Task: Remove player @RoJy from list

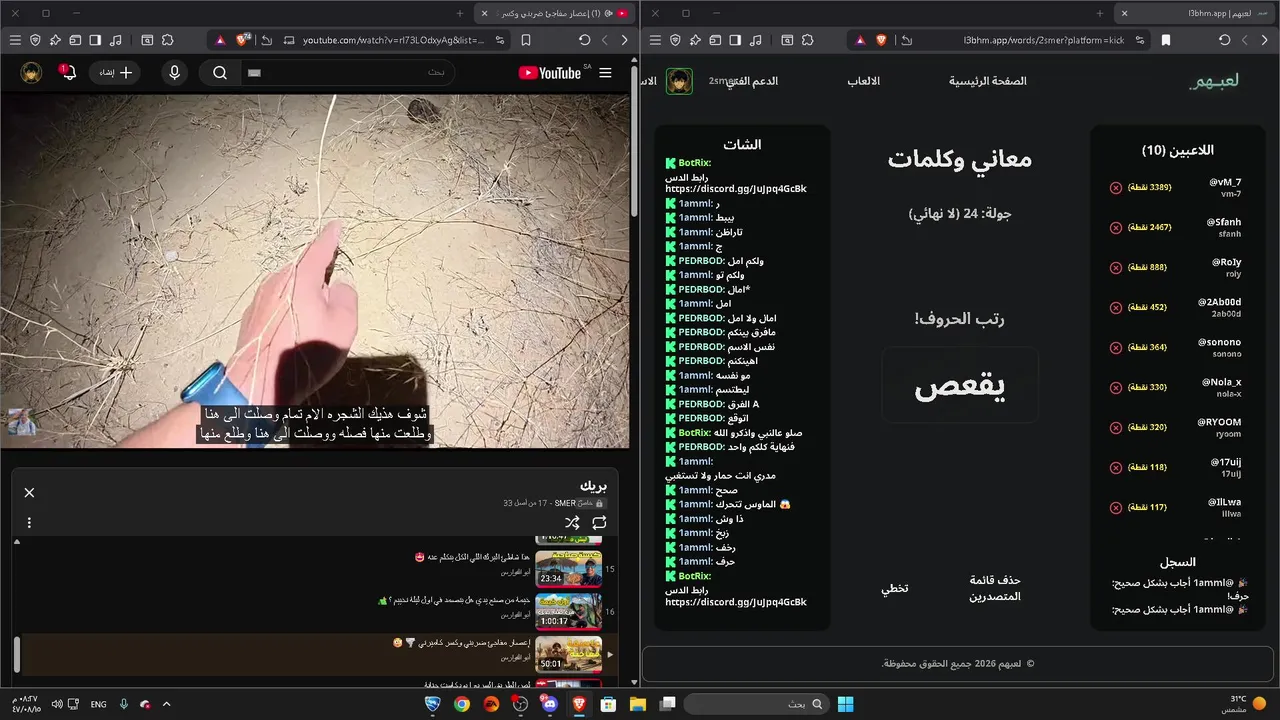Action: 1116,267
